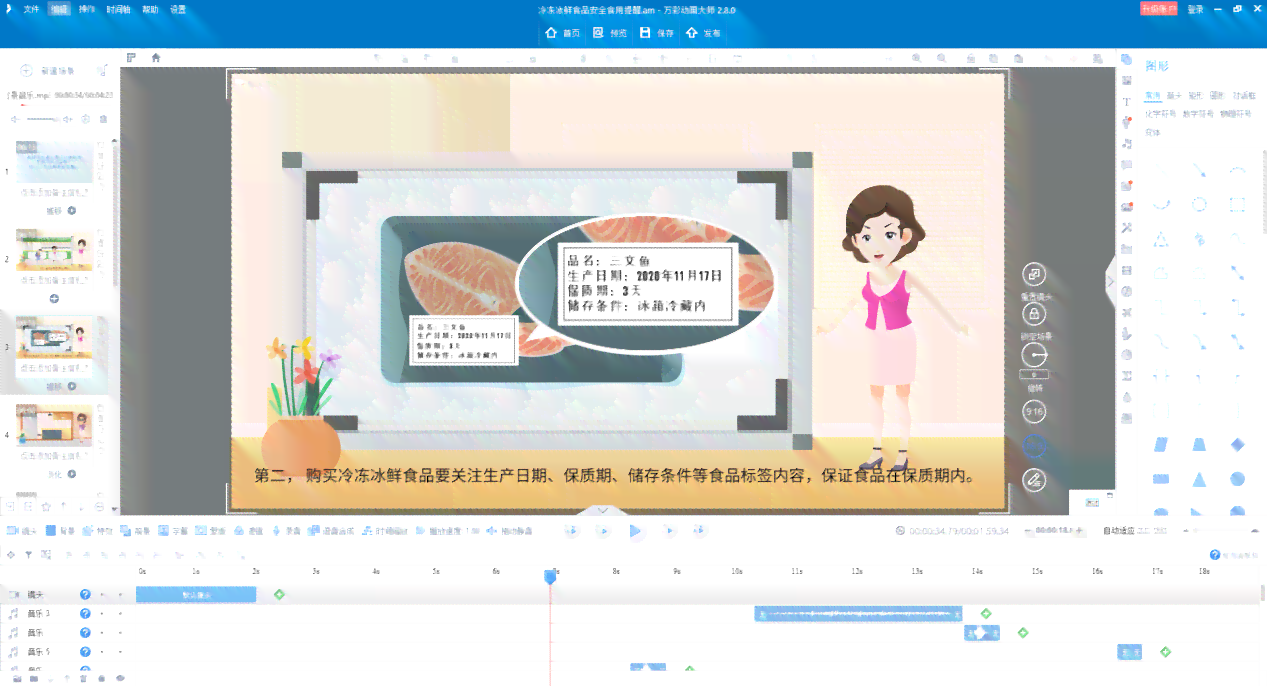The width and height of the screenshot is (1267, 686).
Task: Open the 操作 menu
Action: pos(87,9)
